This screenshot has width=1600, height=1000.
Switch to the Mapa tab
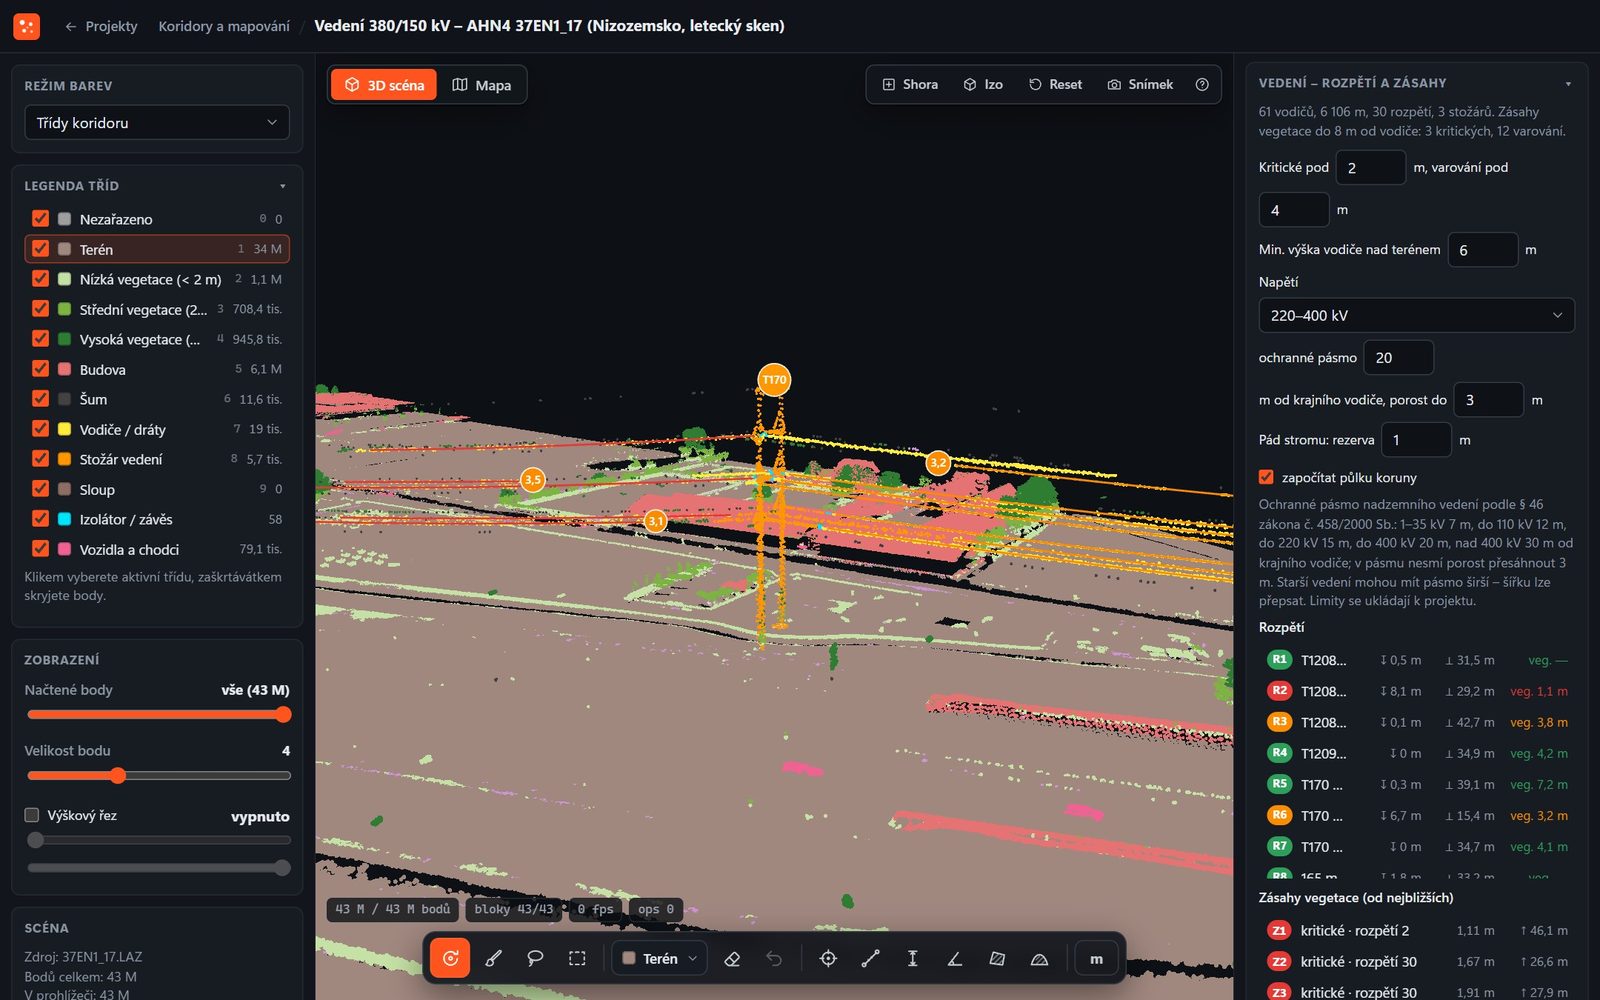[x=482, y=85]
